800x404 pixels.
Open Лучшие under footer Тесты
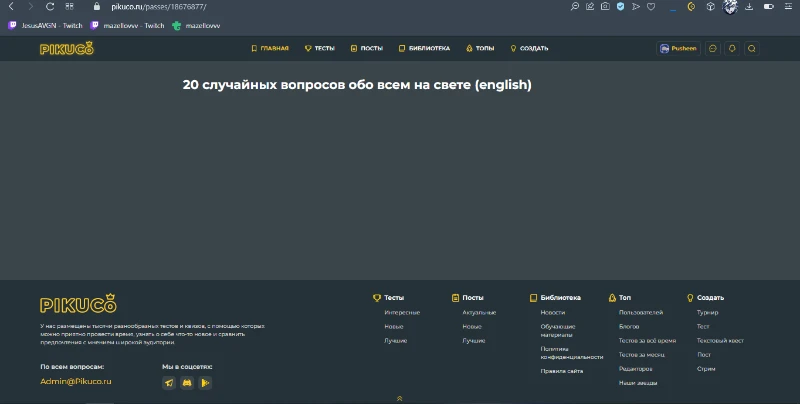tap(395, 341)
